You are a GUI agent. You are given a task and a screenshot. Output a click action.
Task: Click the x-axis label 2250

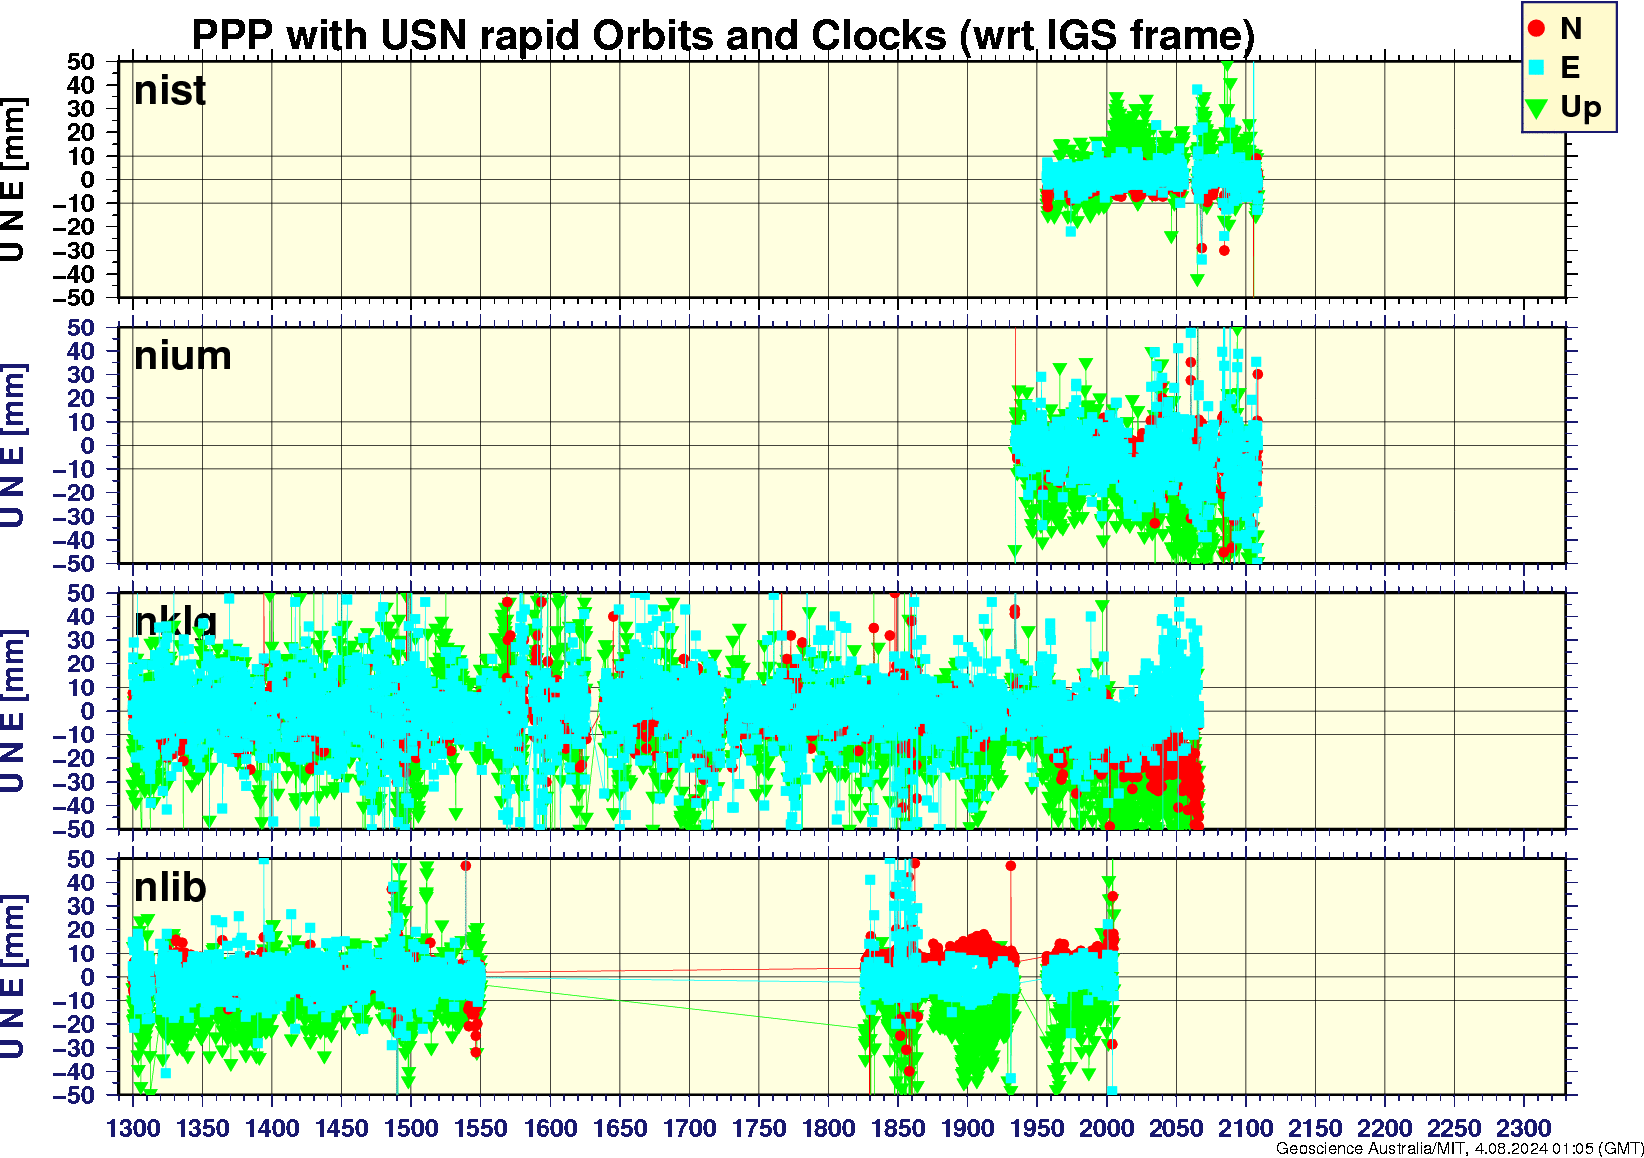click(1454, 1128)
